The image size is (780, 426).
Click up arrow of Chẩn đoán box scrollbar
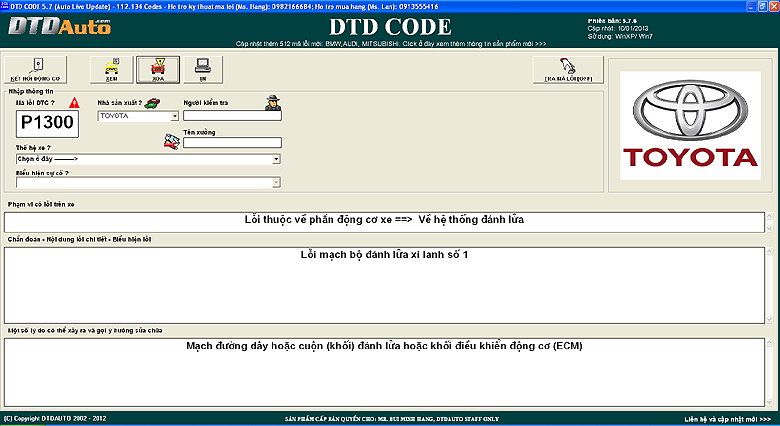pyautogui.click(x=770, y=251)
